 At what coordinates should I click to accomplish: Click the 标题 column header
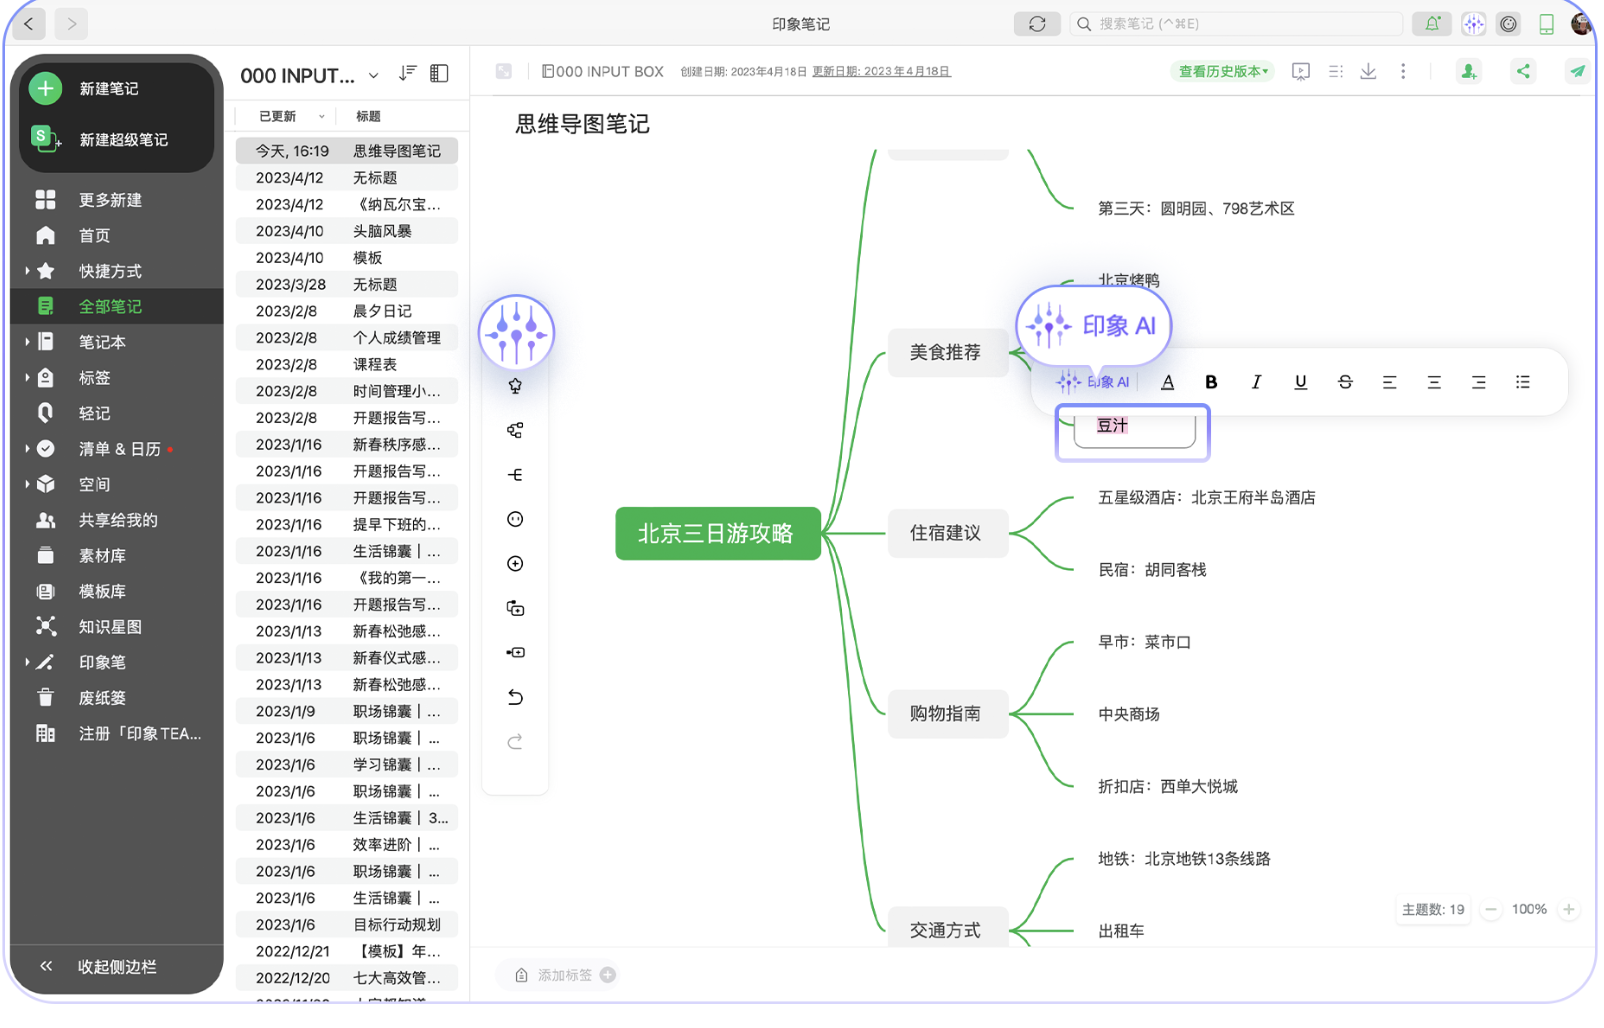tap(368, 116)
